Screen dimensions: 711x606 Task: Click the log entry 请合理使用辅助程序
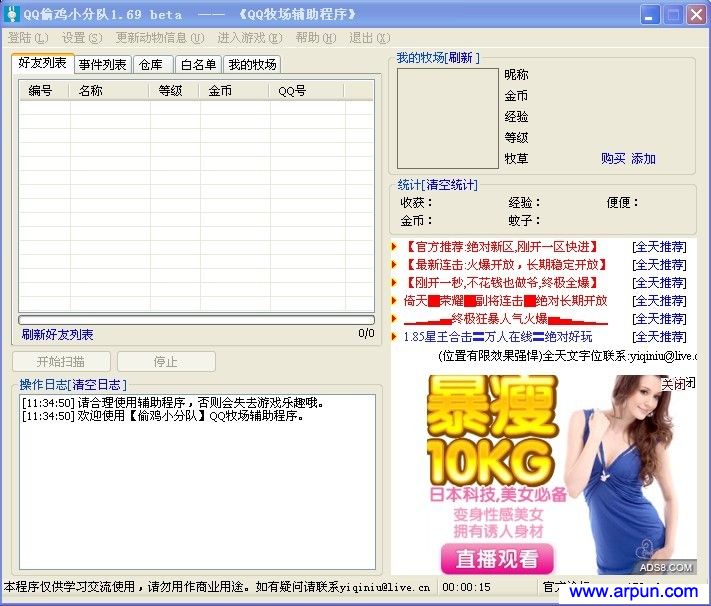(x=173, y=403)
